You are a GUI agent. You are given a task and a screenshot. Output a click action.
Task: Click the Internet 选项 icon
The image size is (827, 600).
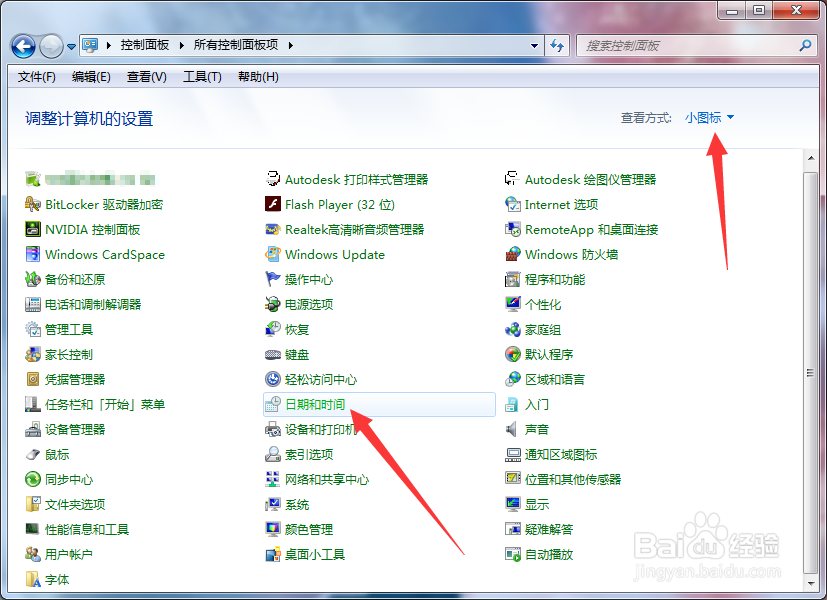coord(513,205)
